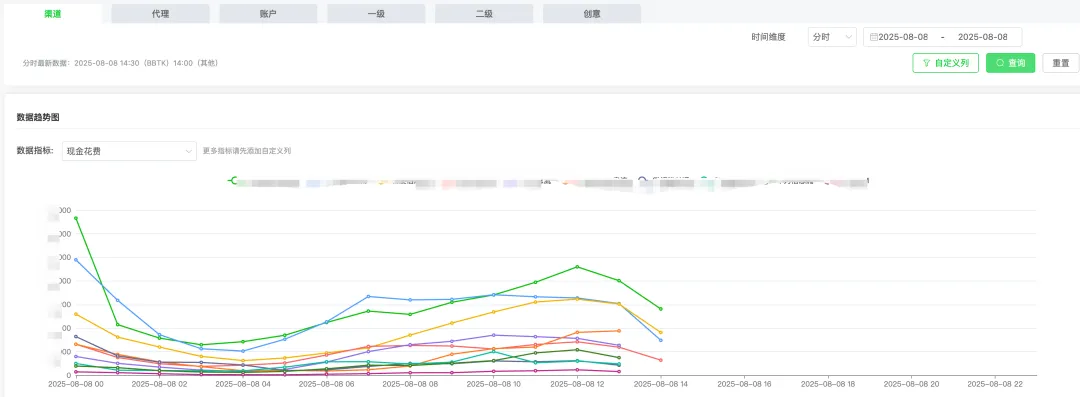
Task: Click the 数据指标 label
Action: [x=35, y=151]
